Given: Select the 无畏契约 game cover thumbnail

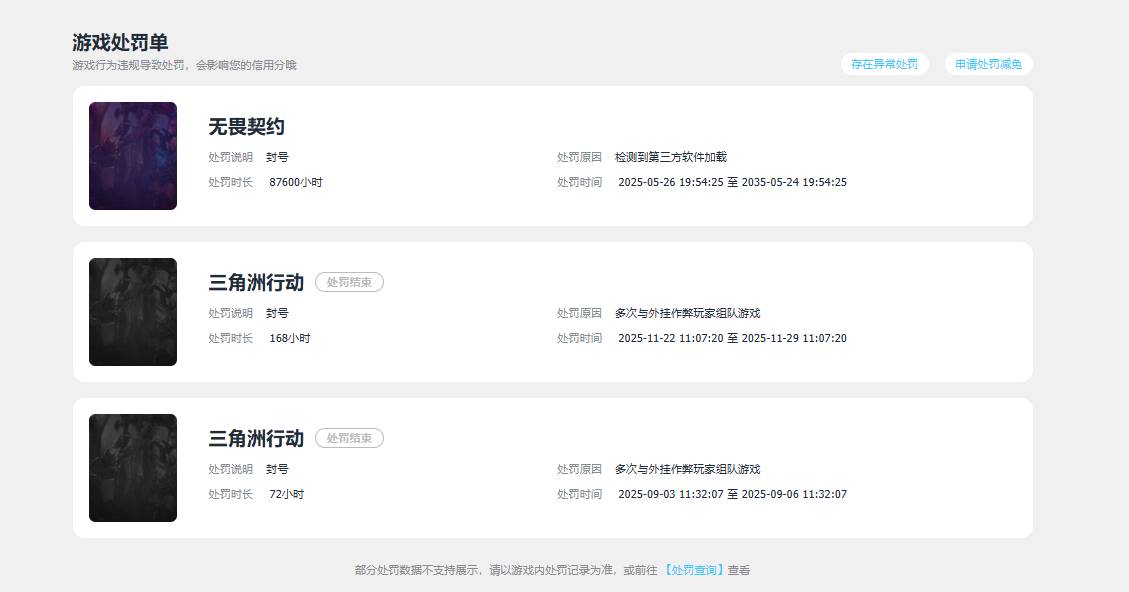Looking at the screenshot, I should [x=133, y=156].
